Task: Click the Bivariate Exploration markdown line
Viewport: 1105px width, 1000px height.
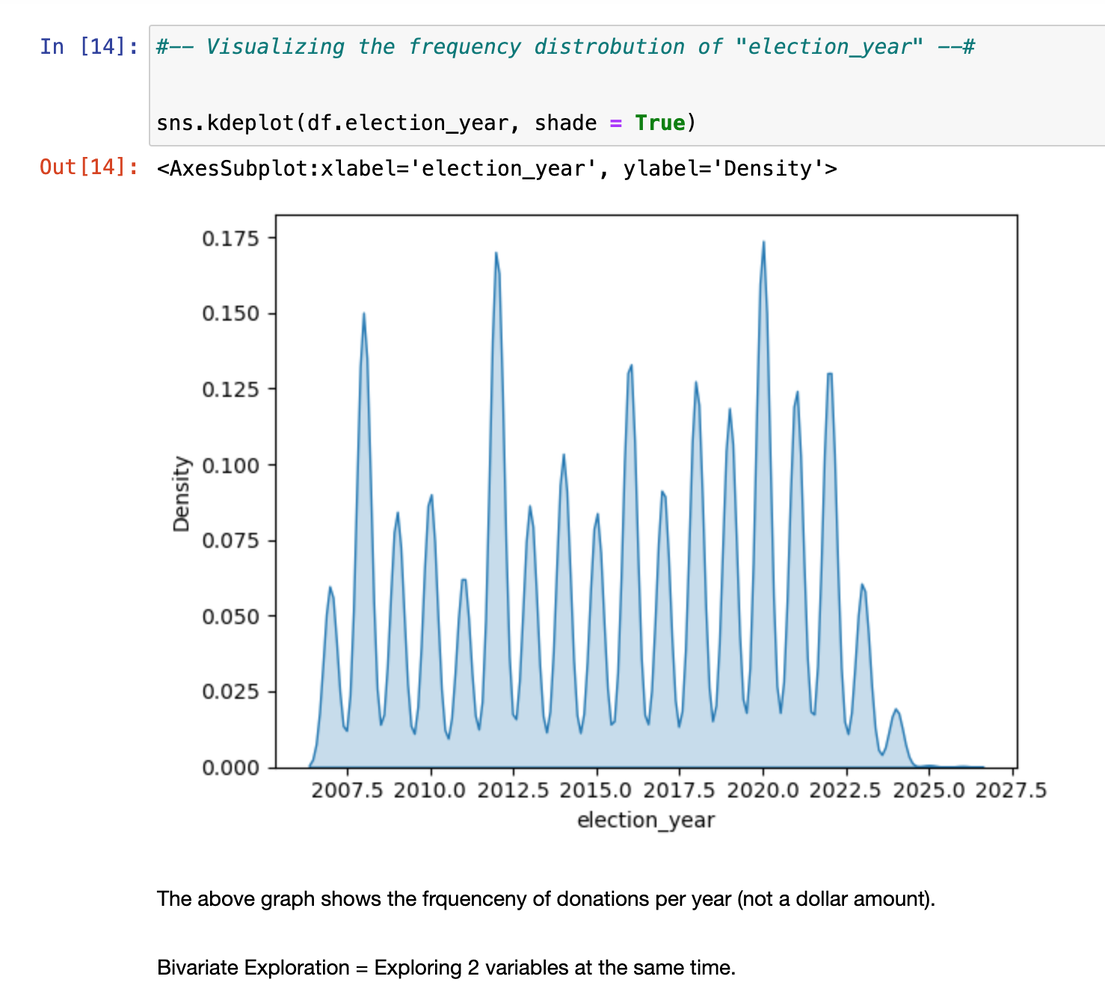Action: click(446, 969)
